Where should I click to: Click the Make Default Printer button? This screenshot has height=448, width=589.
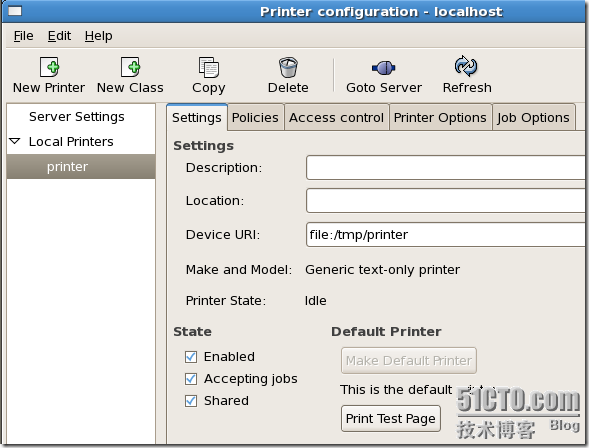(409, 361)
